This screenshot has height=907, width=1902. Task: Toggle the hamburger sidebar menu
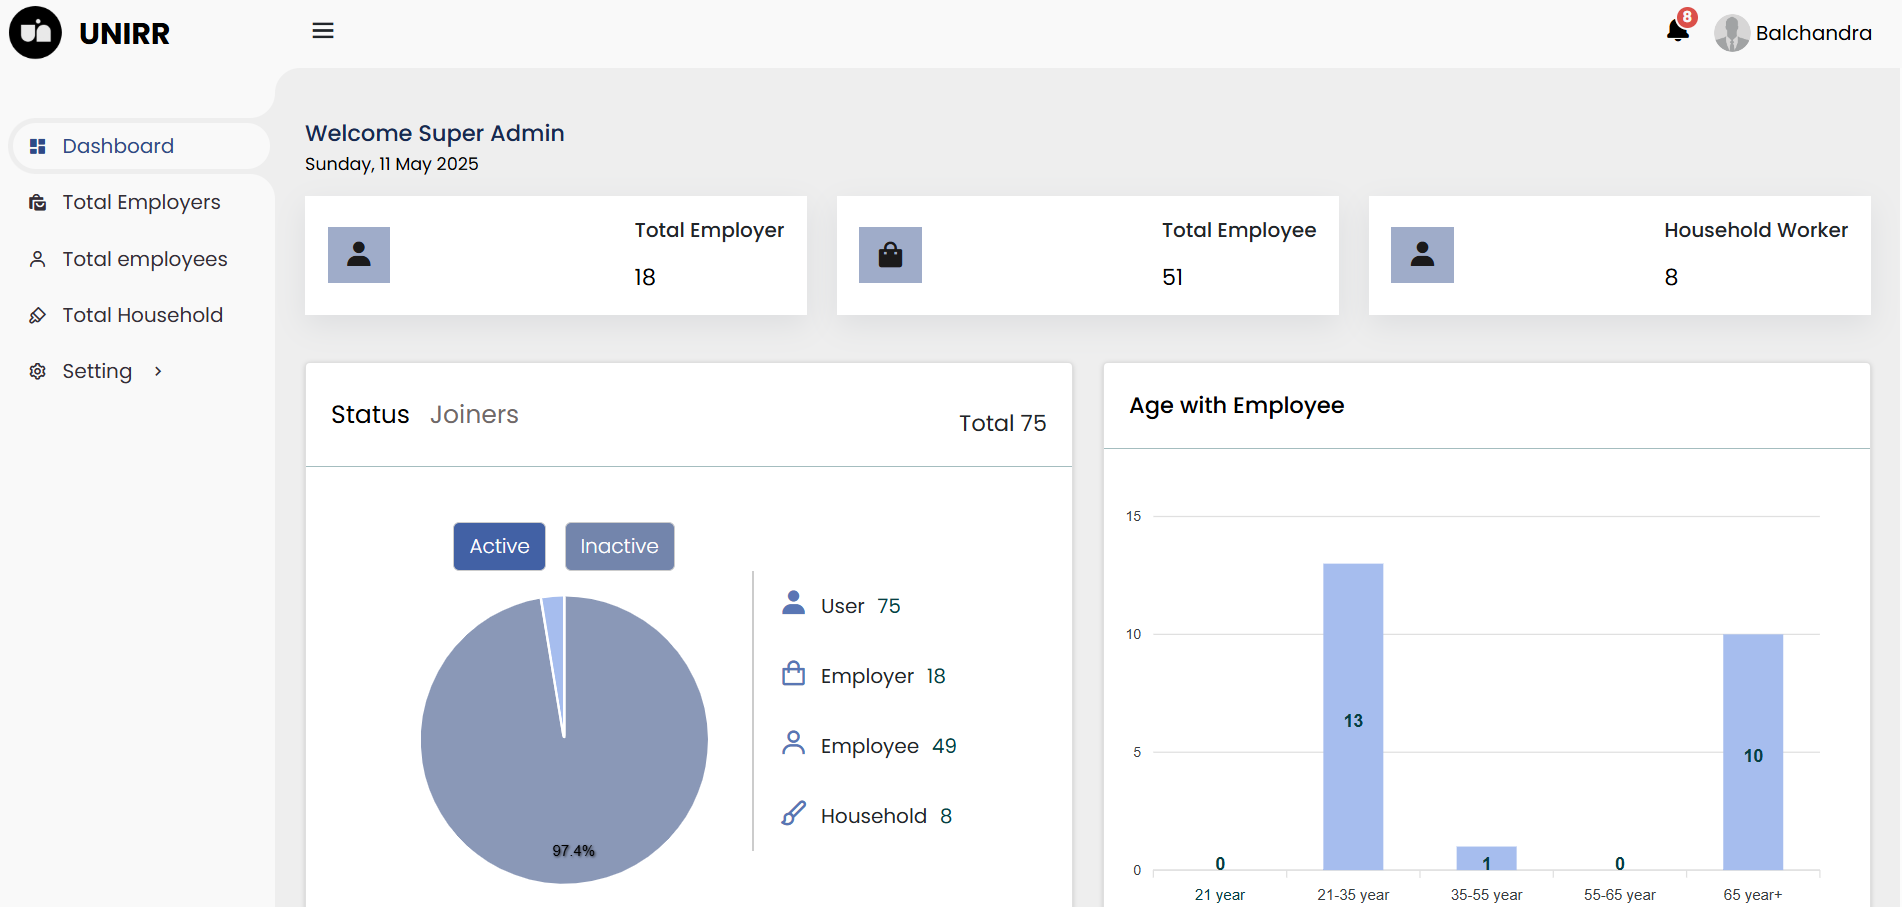(323, 31)
